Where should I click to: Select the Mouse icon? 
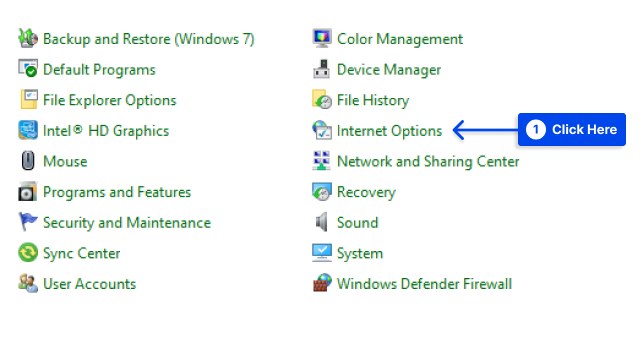click(x=28, y=161)
